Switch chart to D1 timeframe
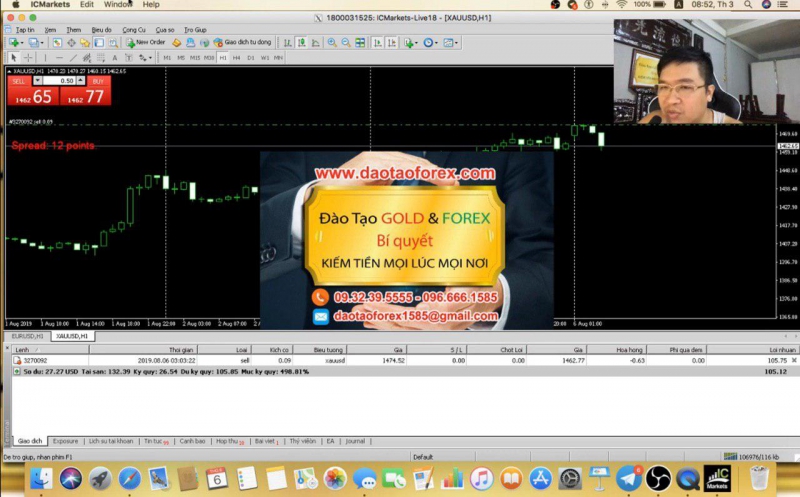Viewport: 800px width, 497px height. 251,58
